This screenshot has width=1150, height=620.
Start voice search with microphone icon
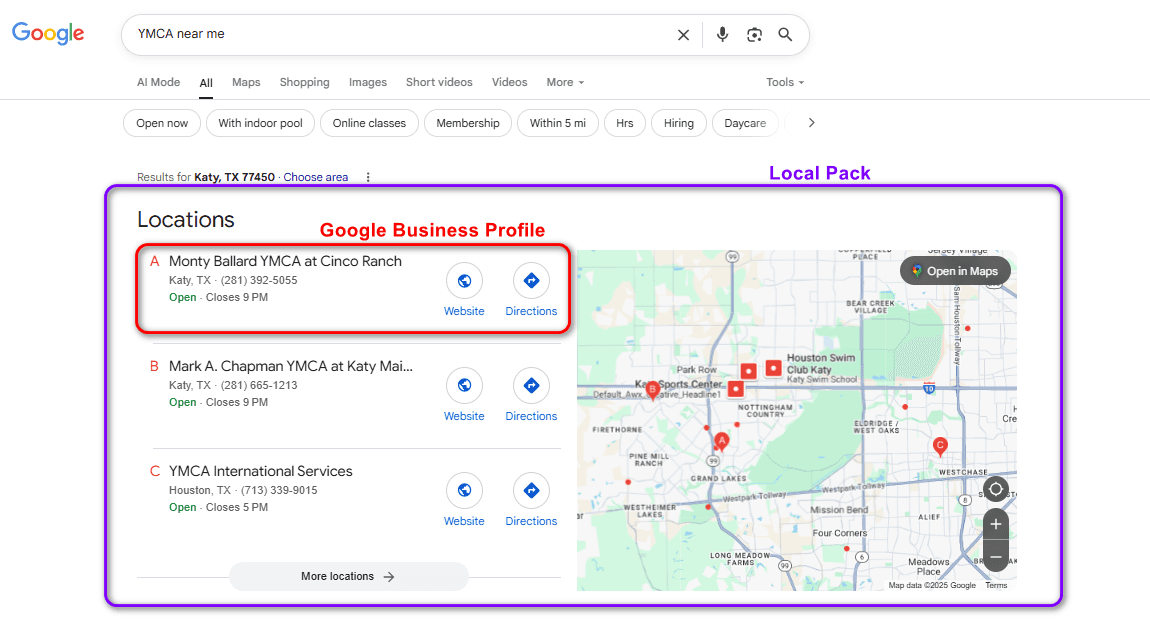(x=722, y=35)
